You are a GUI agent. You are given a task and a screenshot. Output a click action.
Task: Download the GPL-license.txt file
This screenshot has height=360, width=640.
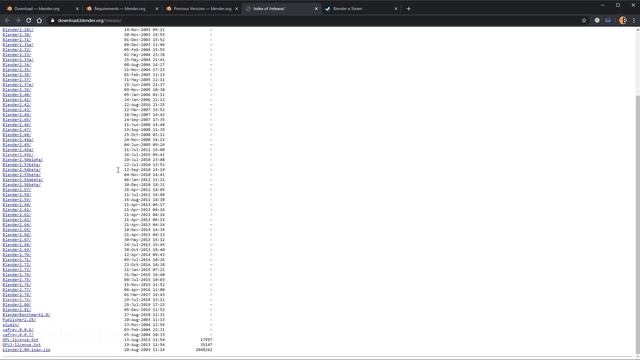point(20,340)
